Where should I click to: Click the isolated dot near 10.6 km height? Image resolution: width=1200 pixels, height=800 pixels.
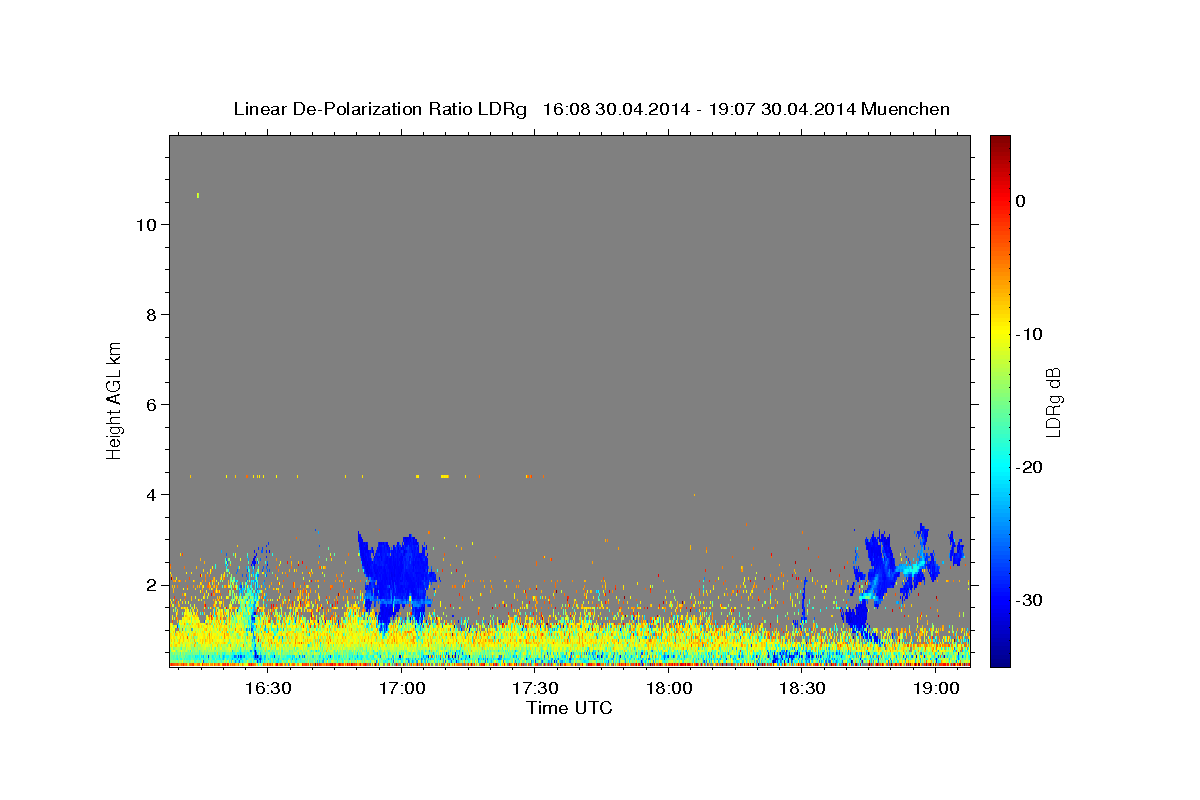point(198,195)
